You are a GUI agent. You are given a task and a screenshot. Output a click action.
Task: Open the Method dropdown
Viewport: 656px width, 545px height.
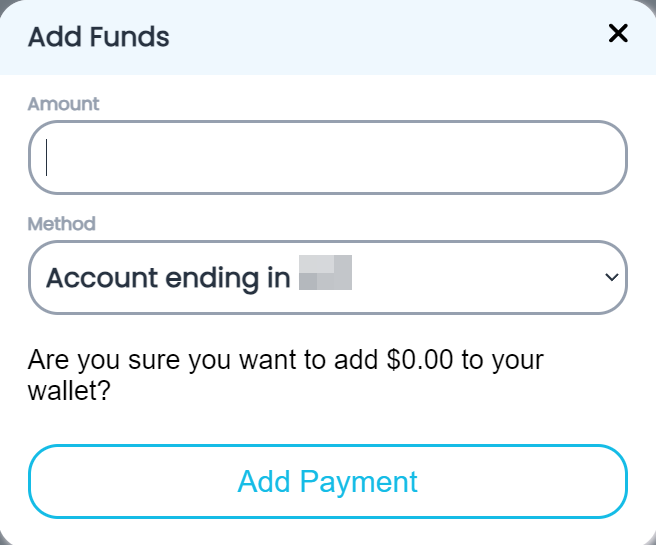328,277
